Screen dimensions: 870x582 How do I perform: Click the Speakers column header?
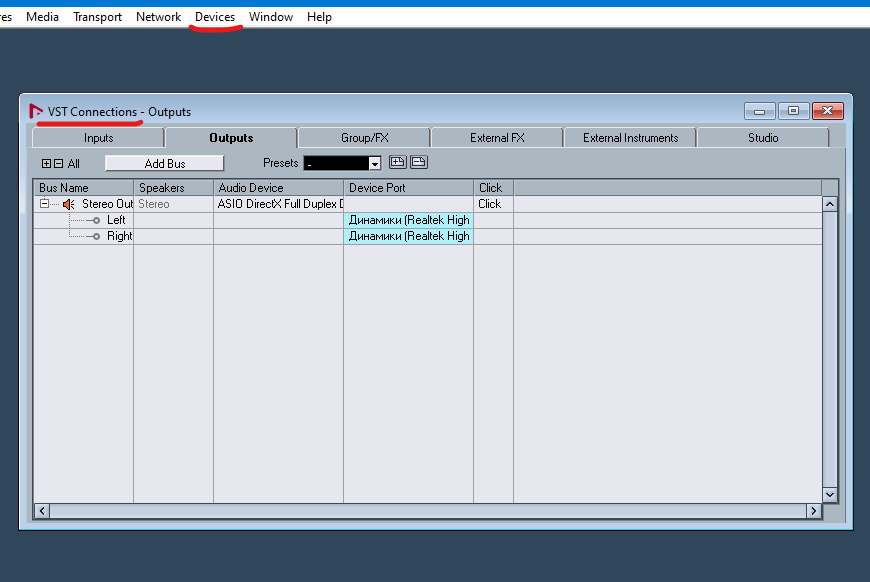[173, 188]
